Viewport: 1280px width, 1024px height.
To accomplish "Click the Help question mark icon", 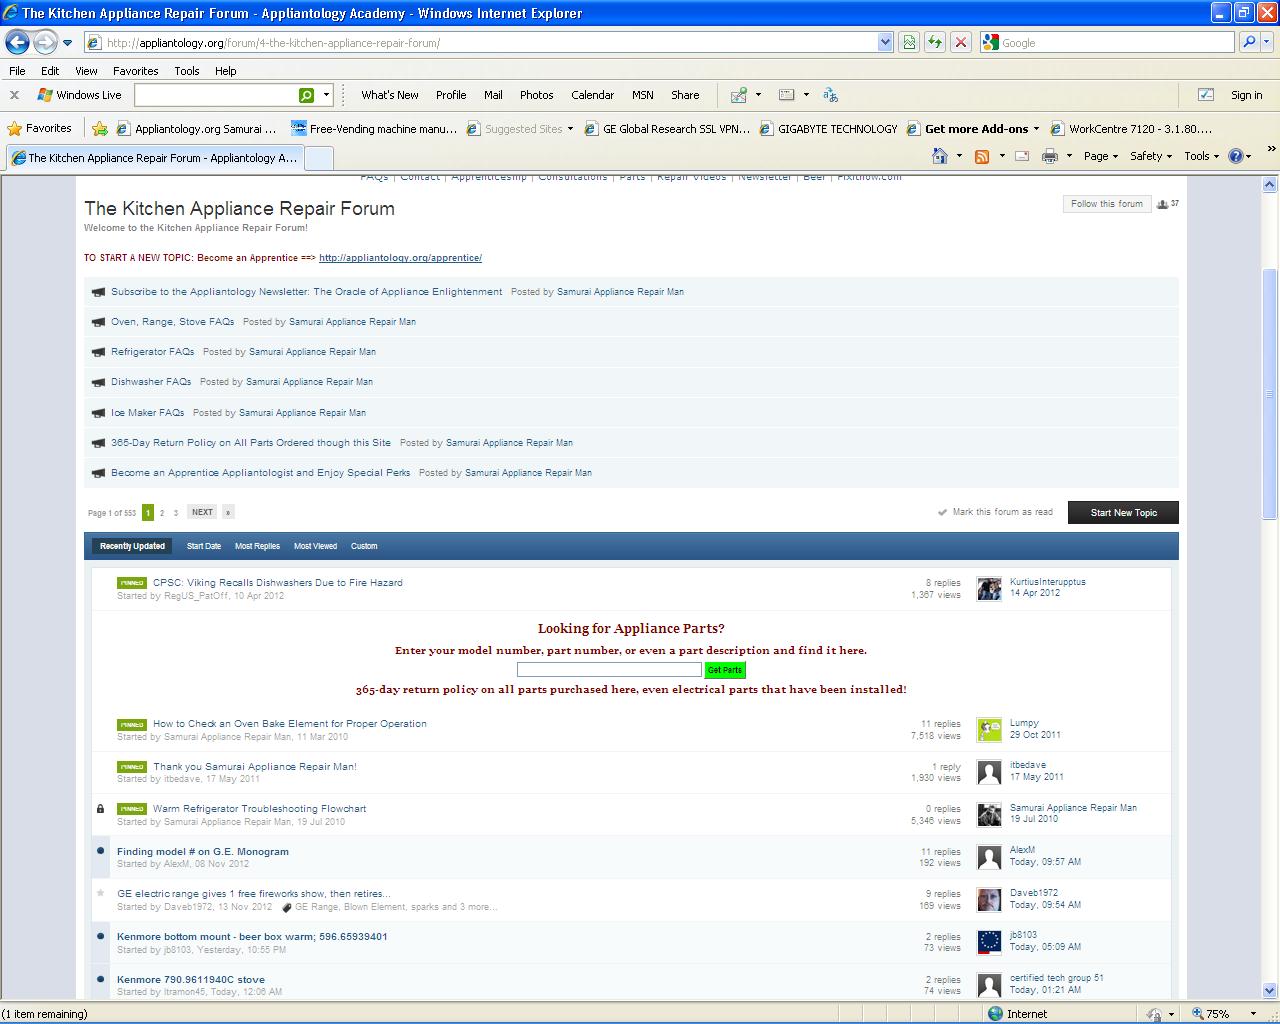I will pos(1236,156).
